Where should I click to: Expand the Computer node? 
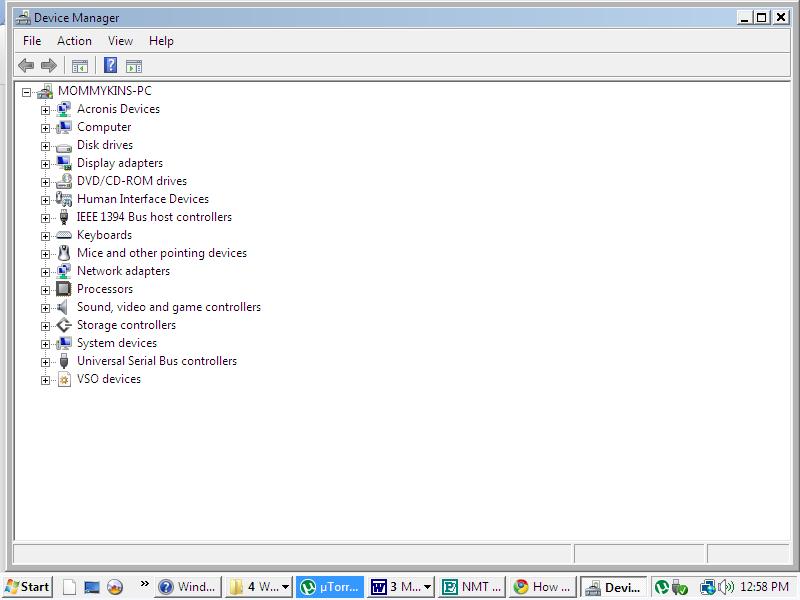click(x=45, y=129)
